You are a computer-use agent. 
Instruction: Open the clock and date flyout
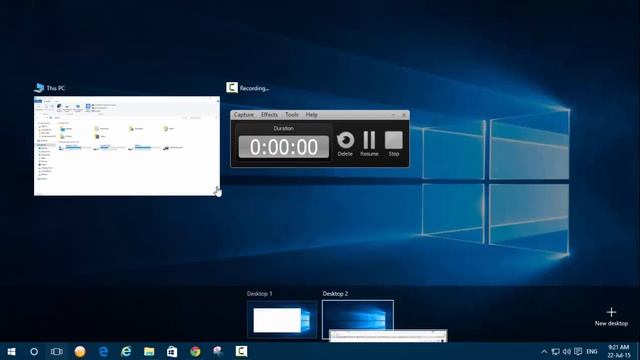pyautogui.click(x=619, y=351)
